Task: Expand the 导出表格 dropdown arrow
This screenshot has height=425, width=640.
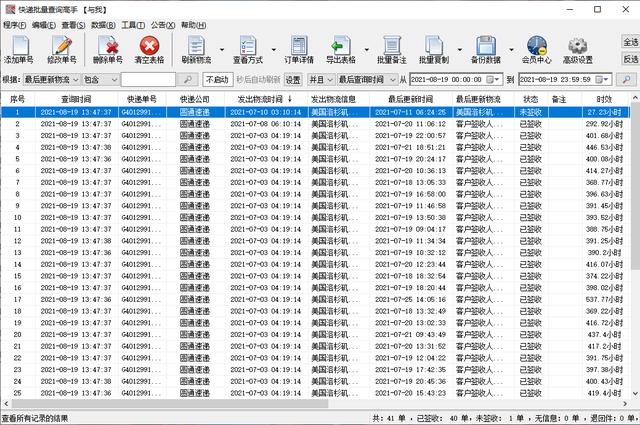Action: tap(367, 50)
